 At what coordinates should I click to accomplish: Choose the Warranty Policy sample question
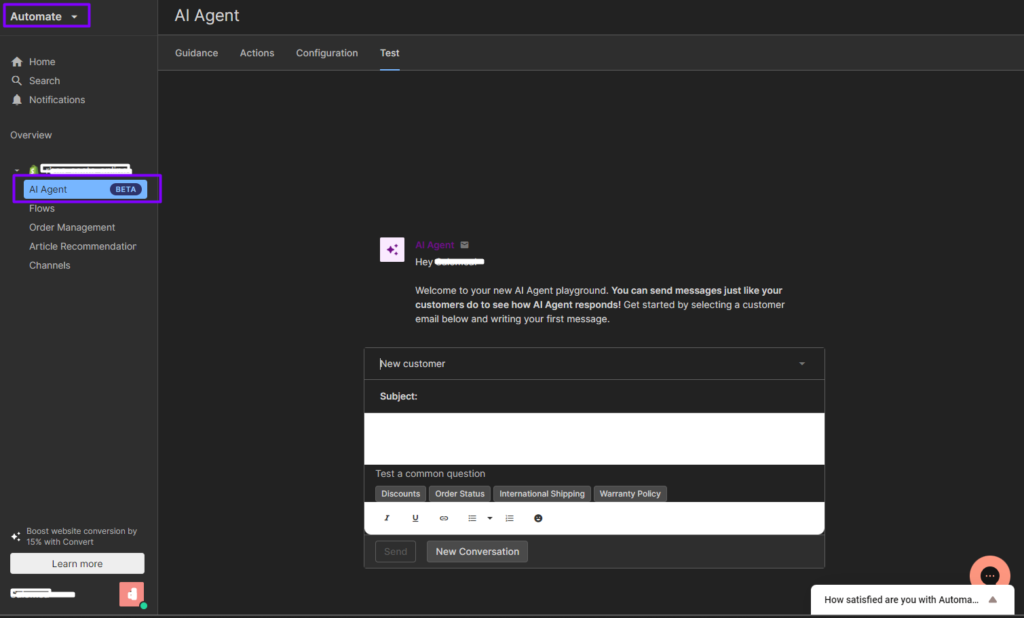click(630, 494)
